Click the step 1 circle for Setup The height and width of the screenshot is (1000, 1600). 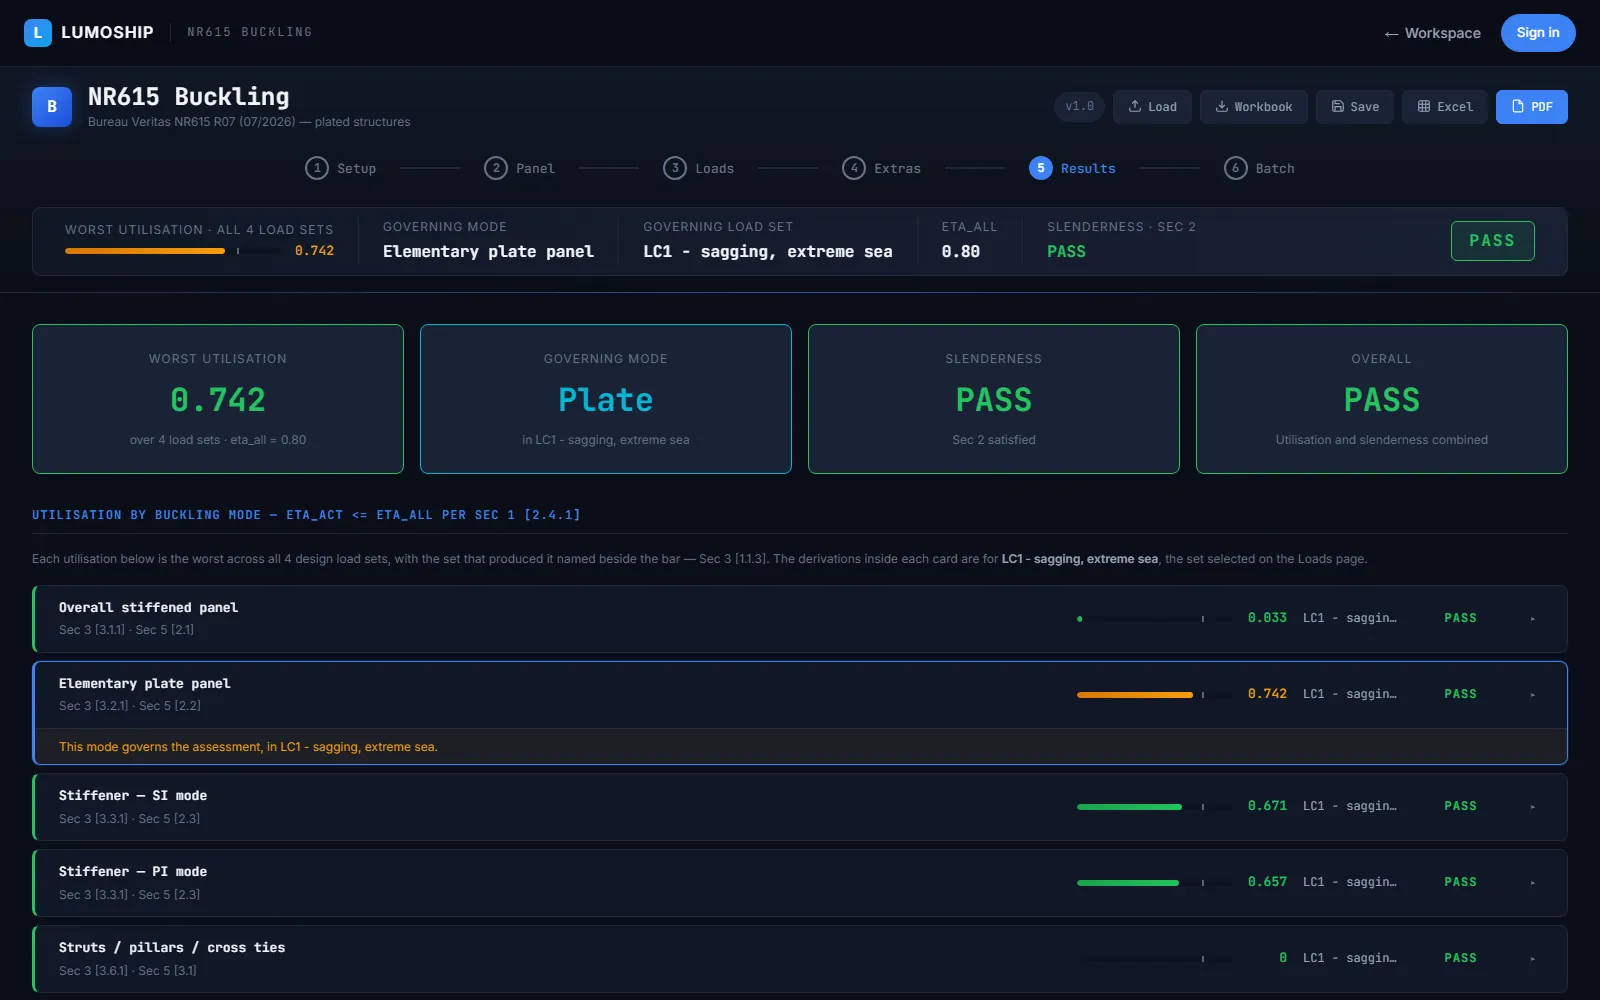317,168
